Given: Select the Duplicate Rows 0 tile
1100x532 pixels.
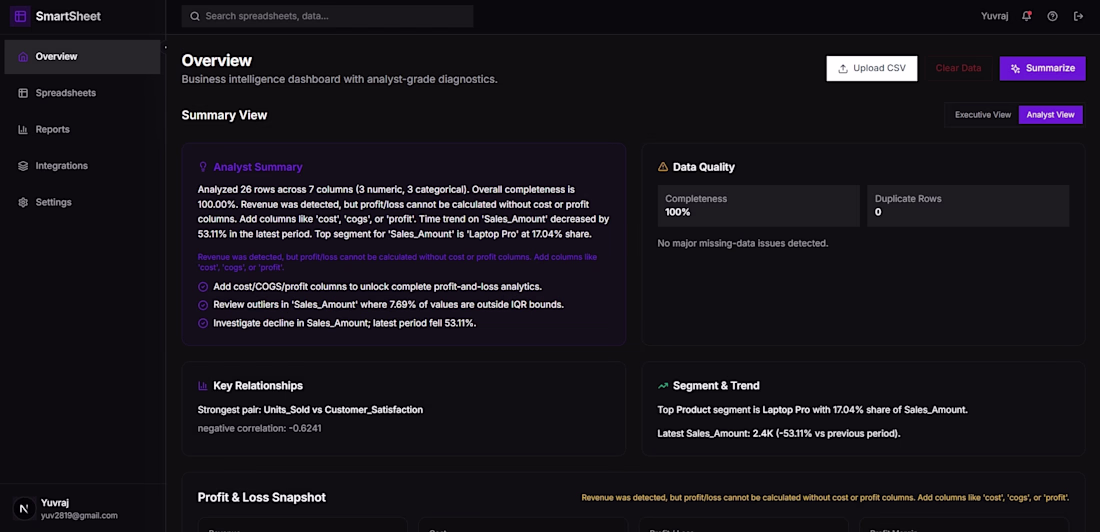Looking at the screenshot, I should [968, 206].
